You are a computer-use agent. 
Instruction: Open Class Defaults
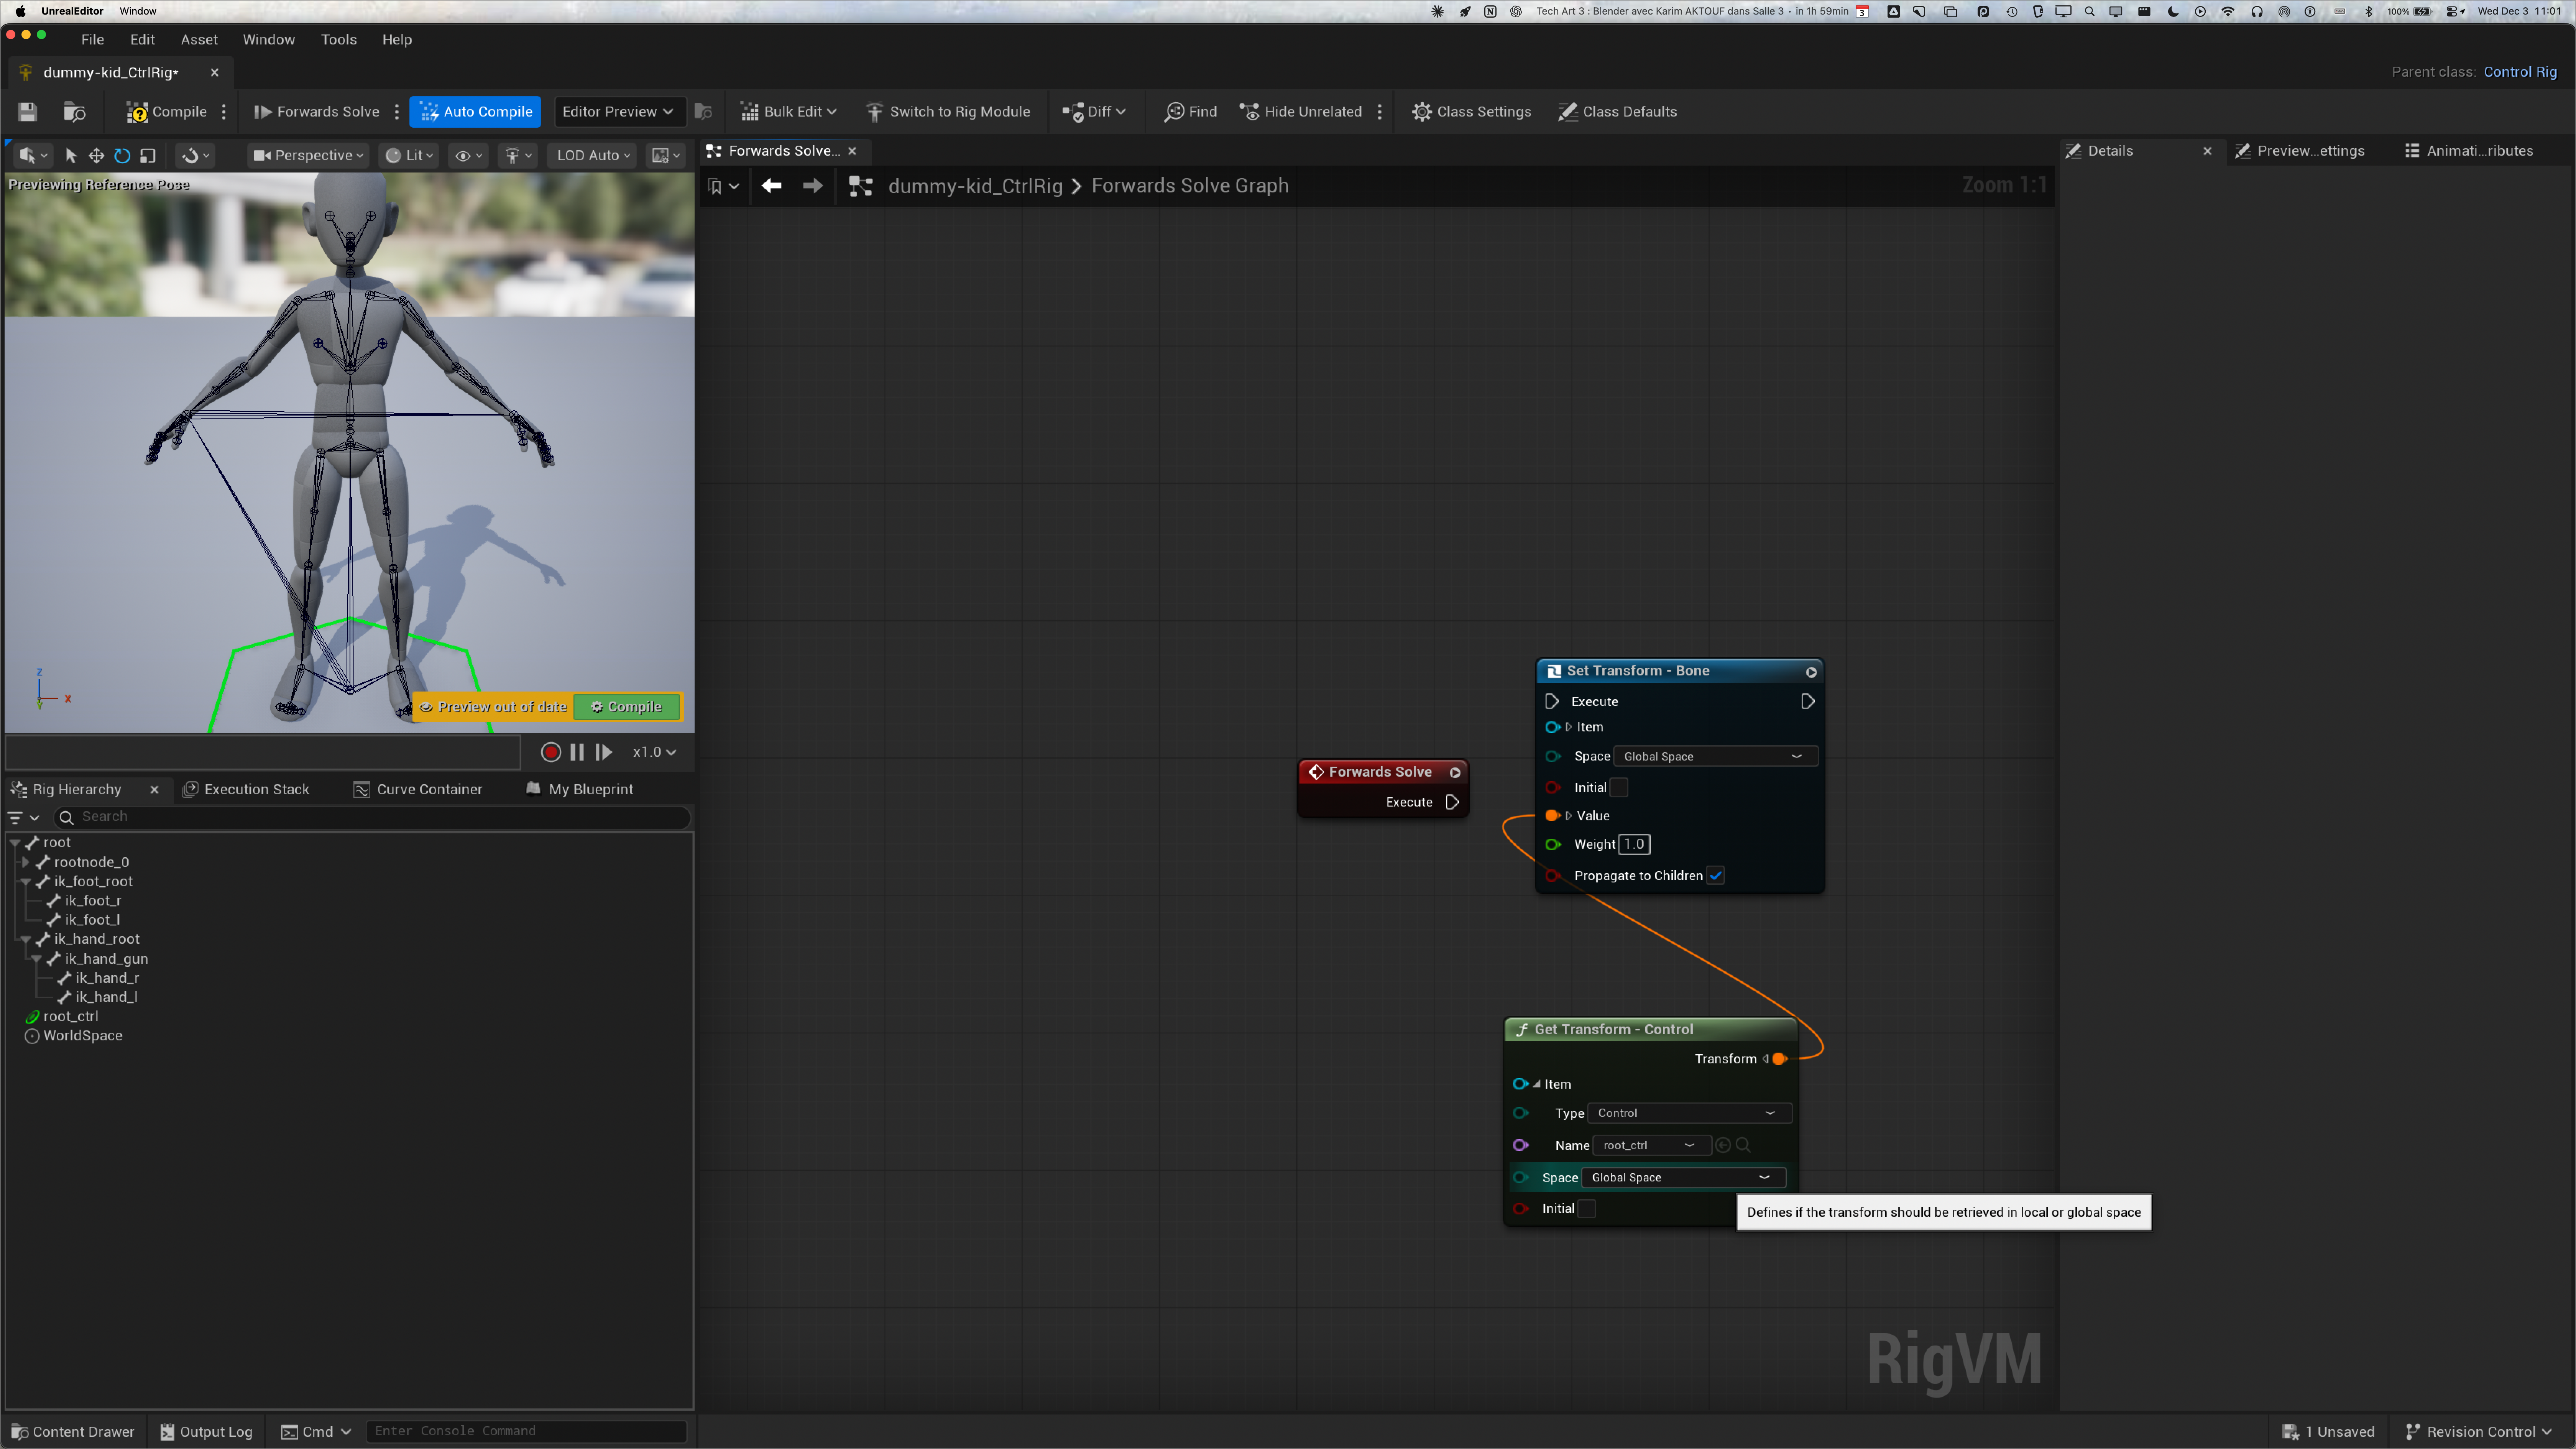(1618, 112)
